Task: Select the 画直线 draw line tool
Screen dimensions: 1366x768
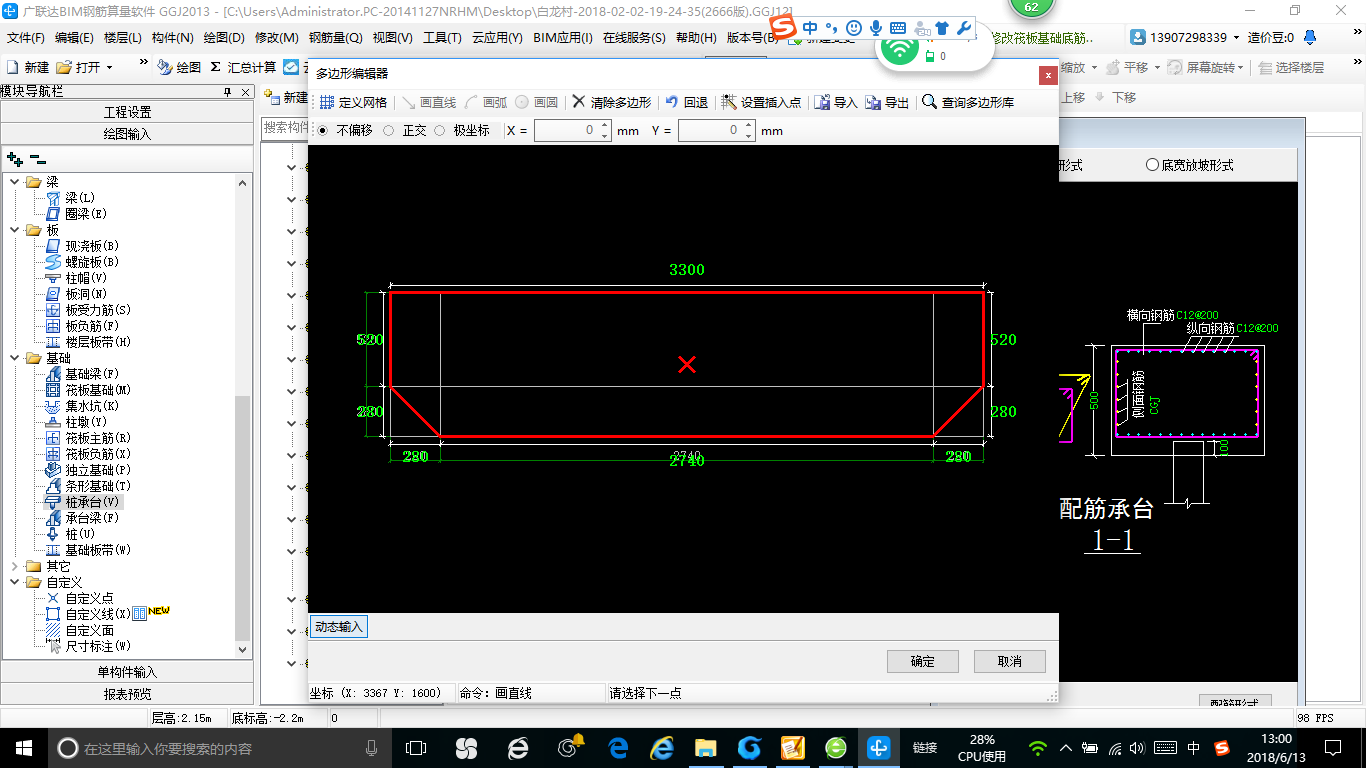Action: (429, 103)
